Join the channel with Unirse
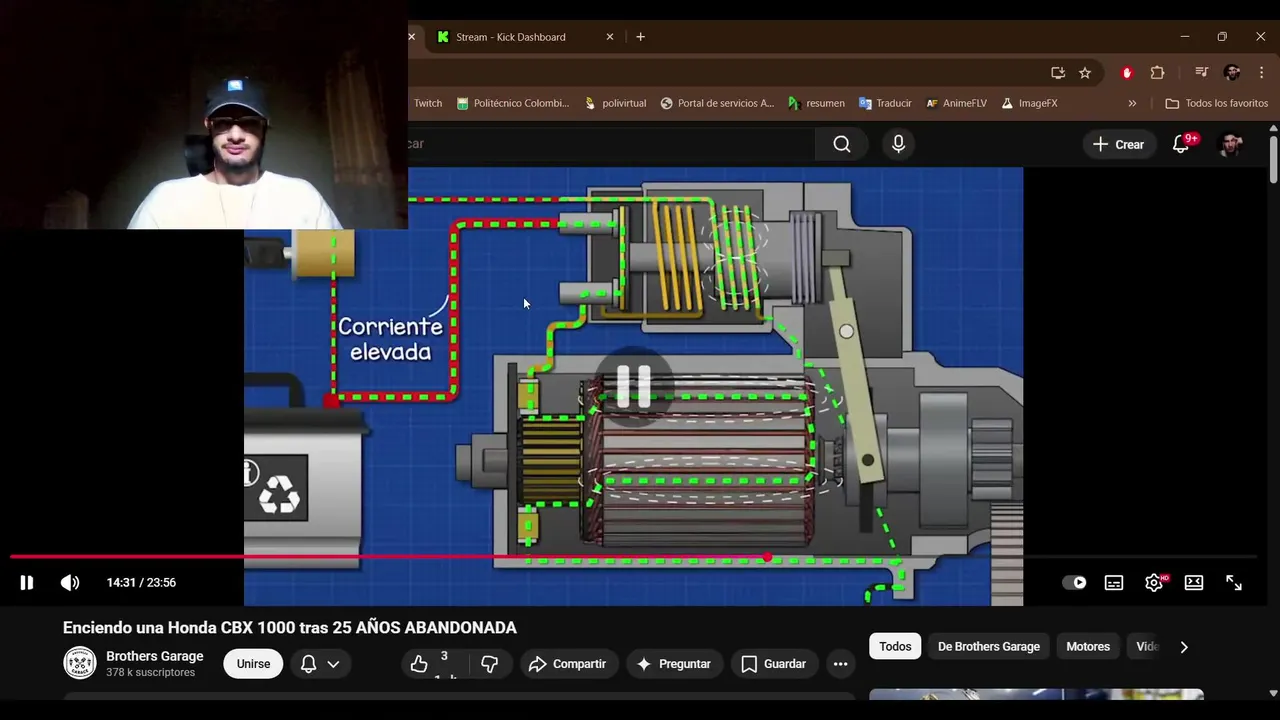 (254, 664)
